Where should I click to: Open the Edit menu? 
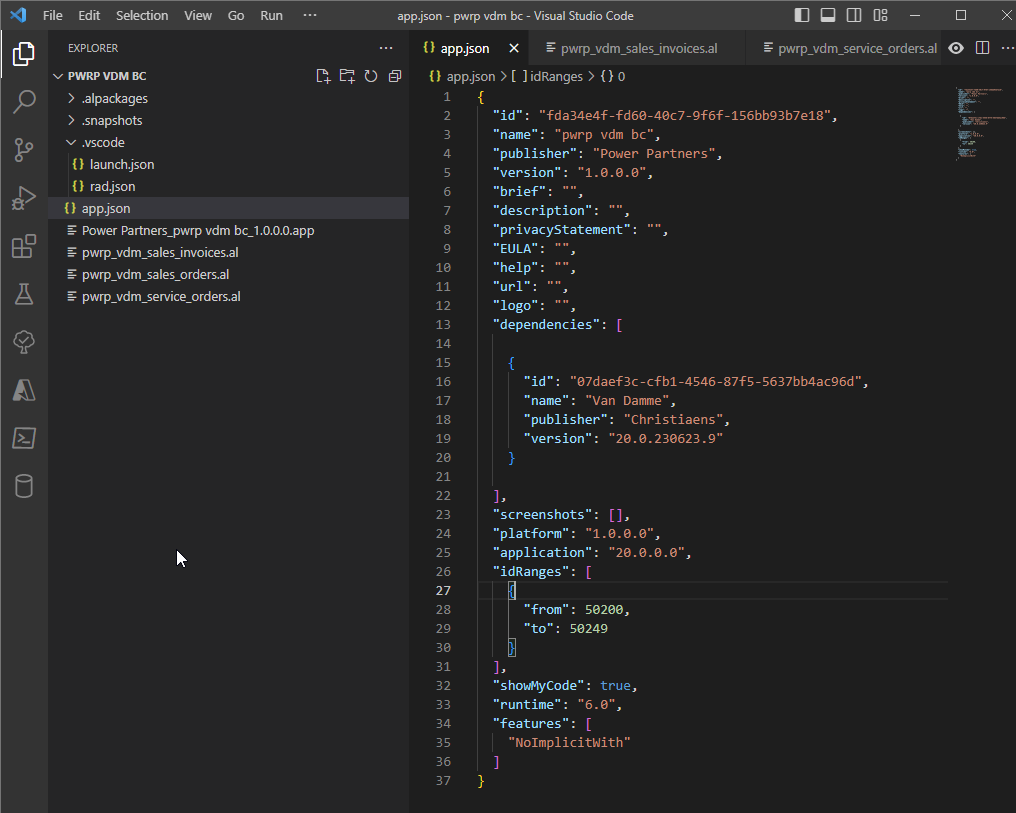point(89,16)
